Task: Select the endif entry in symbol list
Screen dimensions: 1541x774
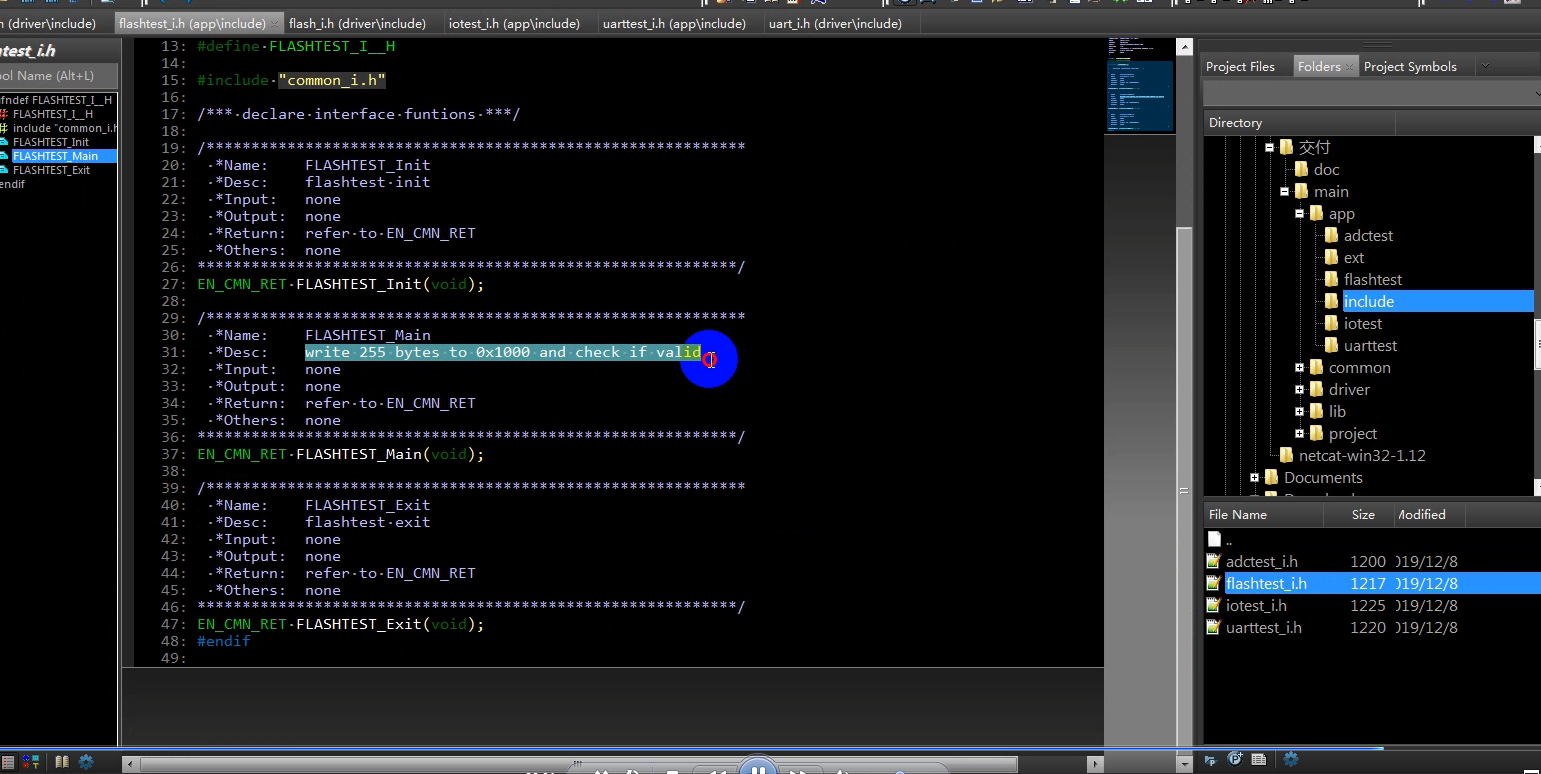Action: point(13,184)
